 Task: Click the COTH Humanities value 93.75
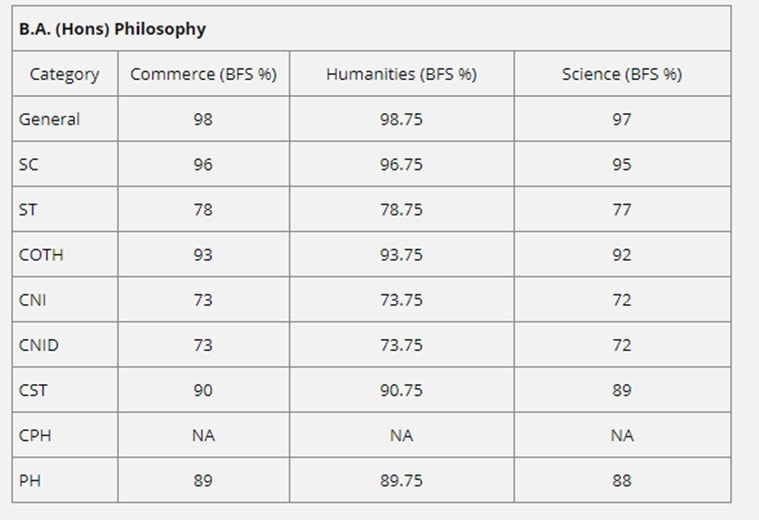[x=401, y=255]
